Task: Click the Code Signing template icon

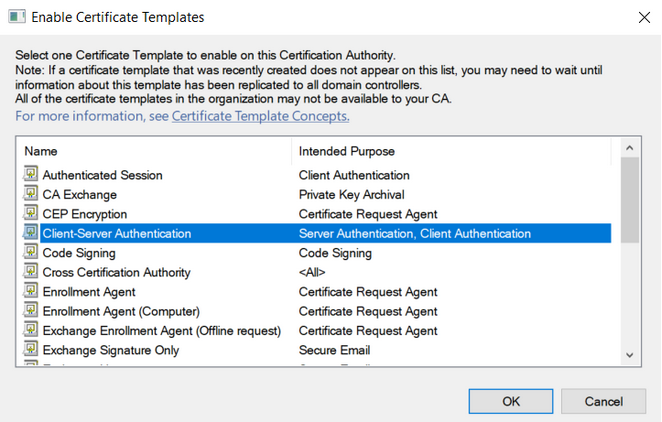Action: tap(30, 251)
